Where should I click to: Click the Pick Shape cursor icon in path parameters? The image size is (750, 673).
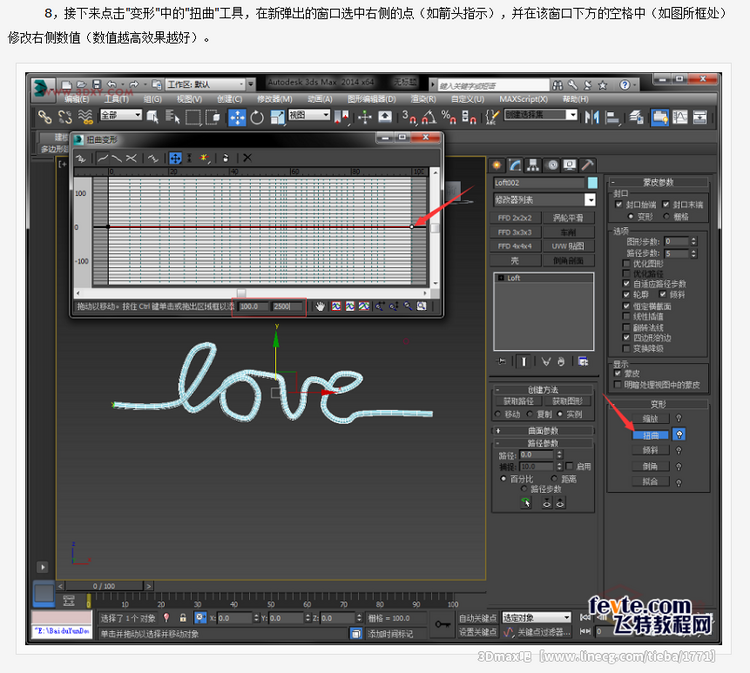tap(526, 503)
